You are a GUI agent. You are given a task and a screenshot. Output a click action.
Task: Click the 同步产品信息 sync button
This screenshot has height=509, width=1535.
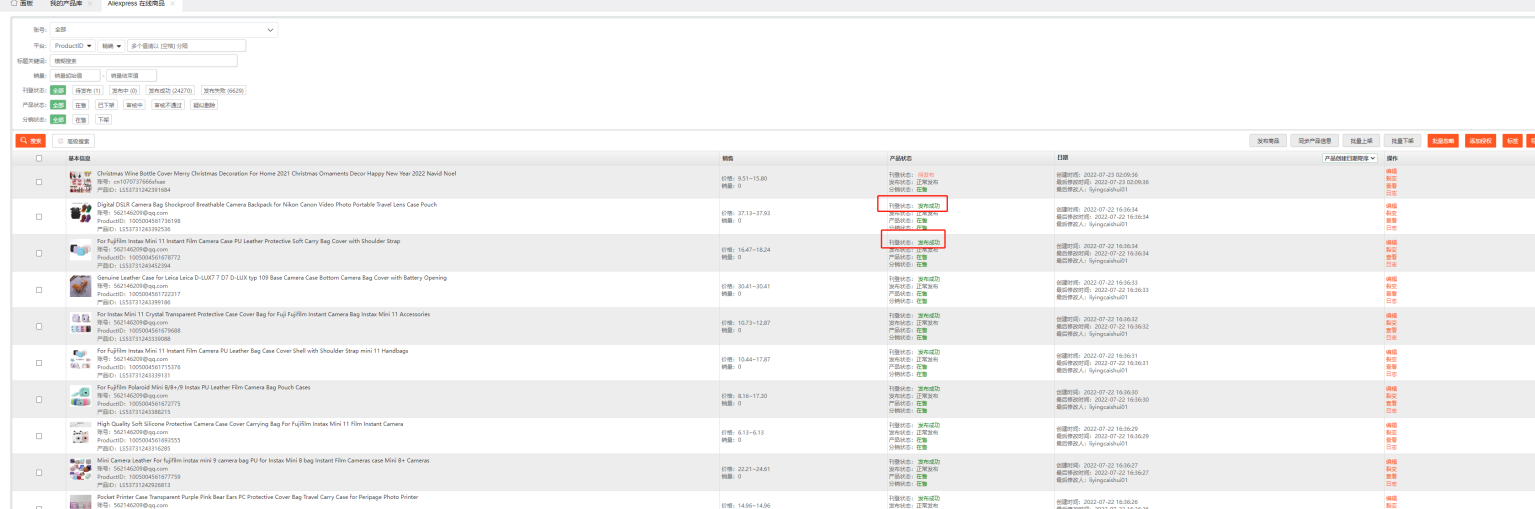[x=1315, y=141]
